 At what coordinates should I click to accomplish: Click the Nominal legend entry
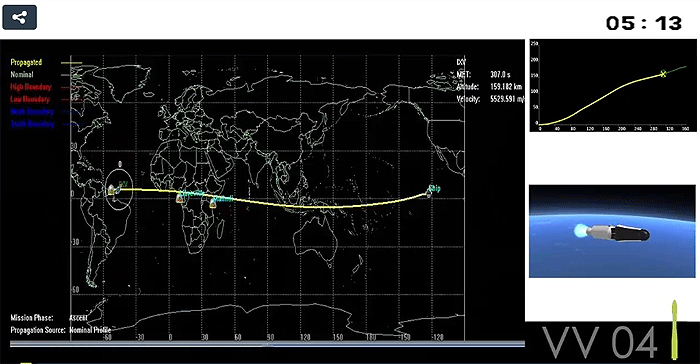click(22, 75)
